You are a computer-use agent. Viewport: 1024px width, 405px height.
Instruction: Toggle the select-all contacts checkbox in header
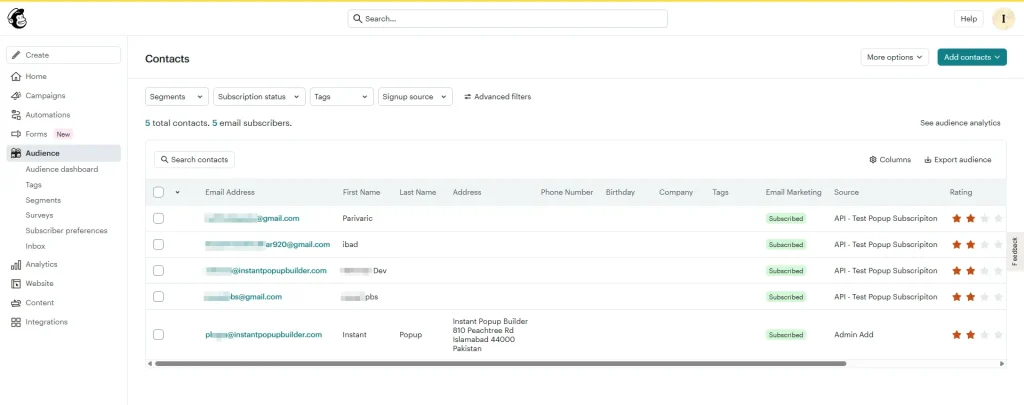tap(158, 192)
